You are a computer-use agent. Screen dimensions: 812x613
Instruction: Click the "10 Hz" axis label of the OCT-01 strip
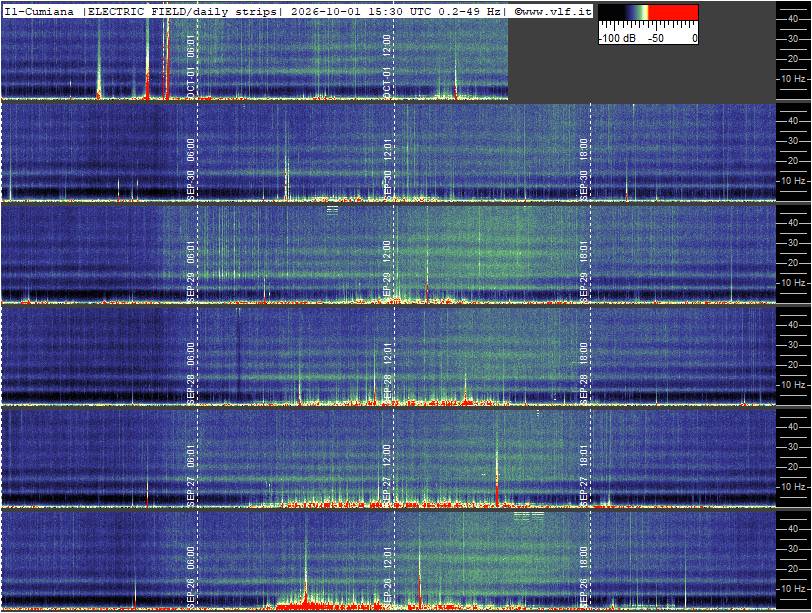tap(793, 79)
